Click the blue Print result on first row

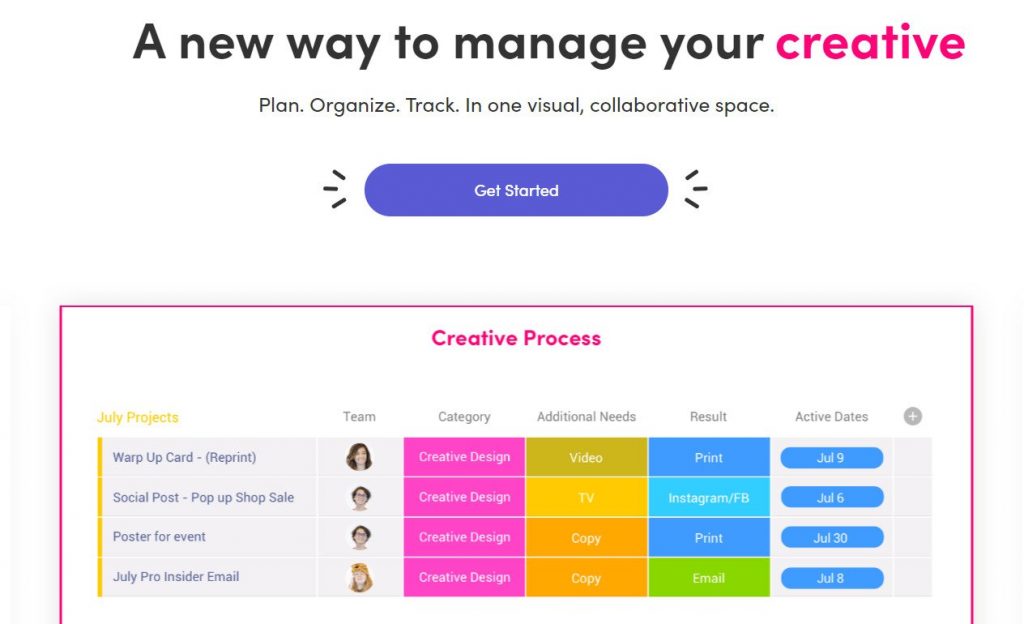[708, 457]
